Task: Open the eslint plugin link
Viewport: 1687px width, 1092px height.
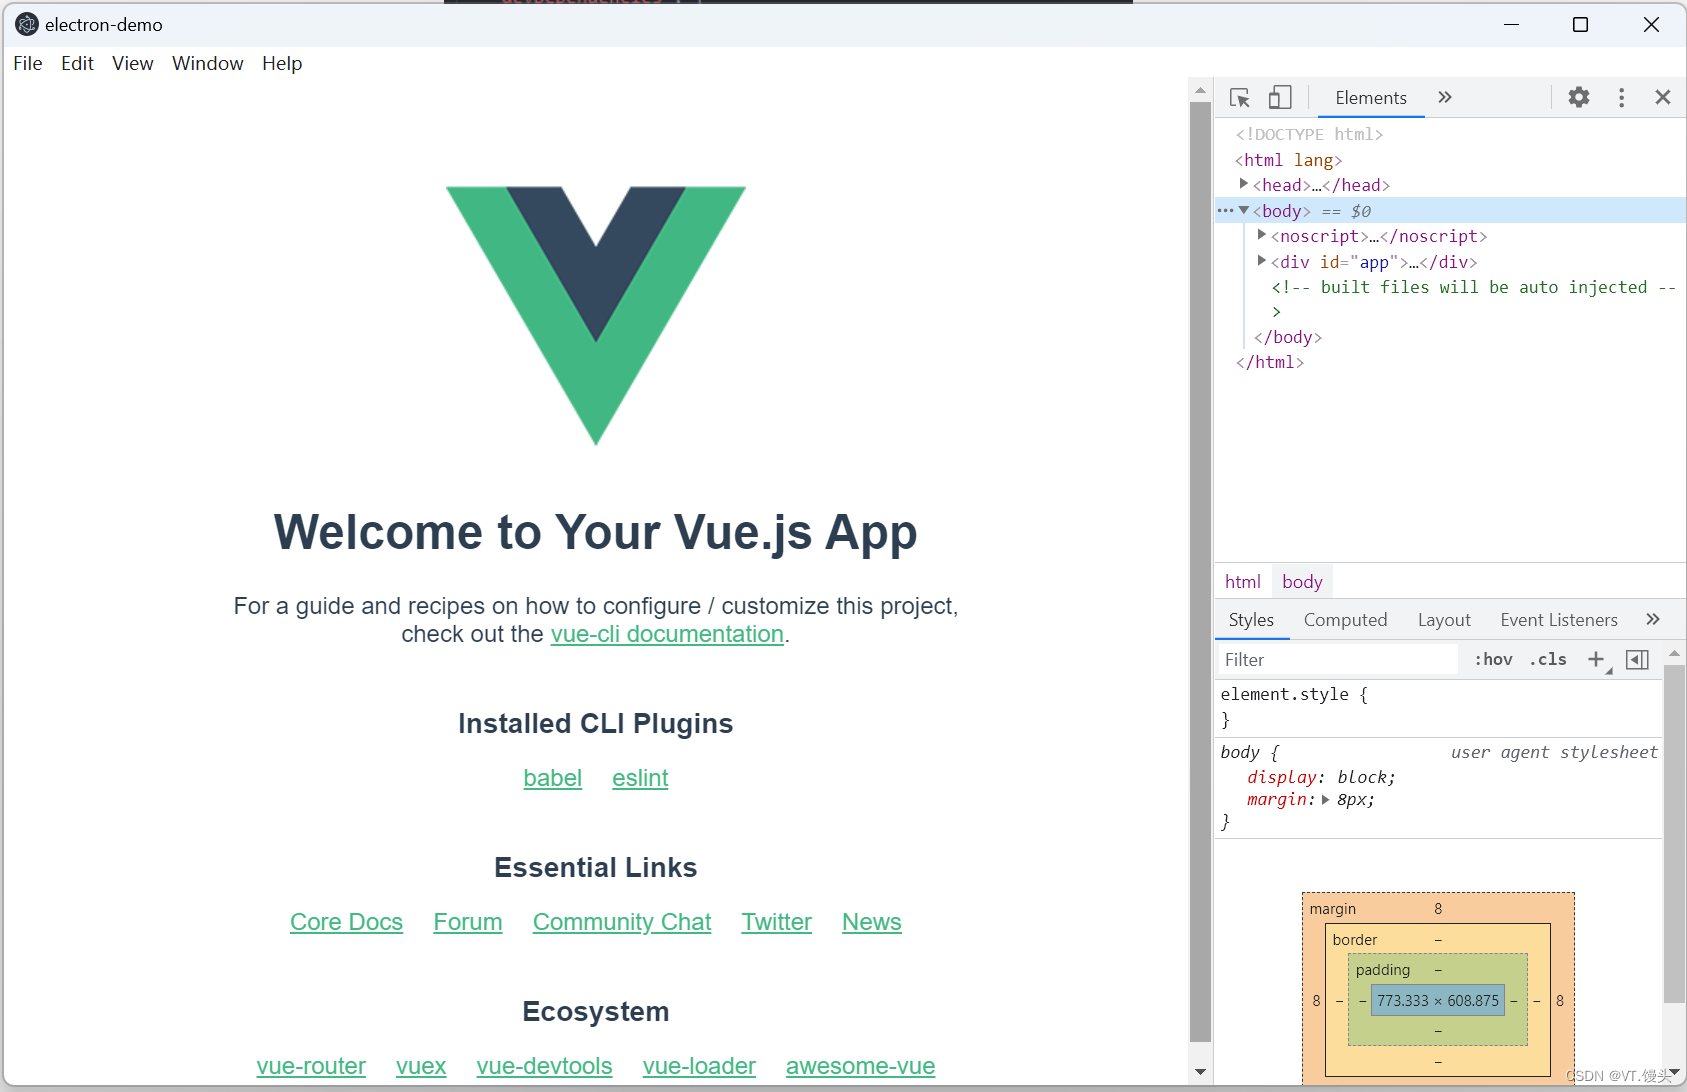Action: pyautogui.click(x=640, y=778)
